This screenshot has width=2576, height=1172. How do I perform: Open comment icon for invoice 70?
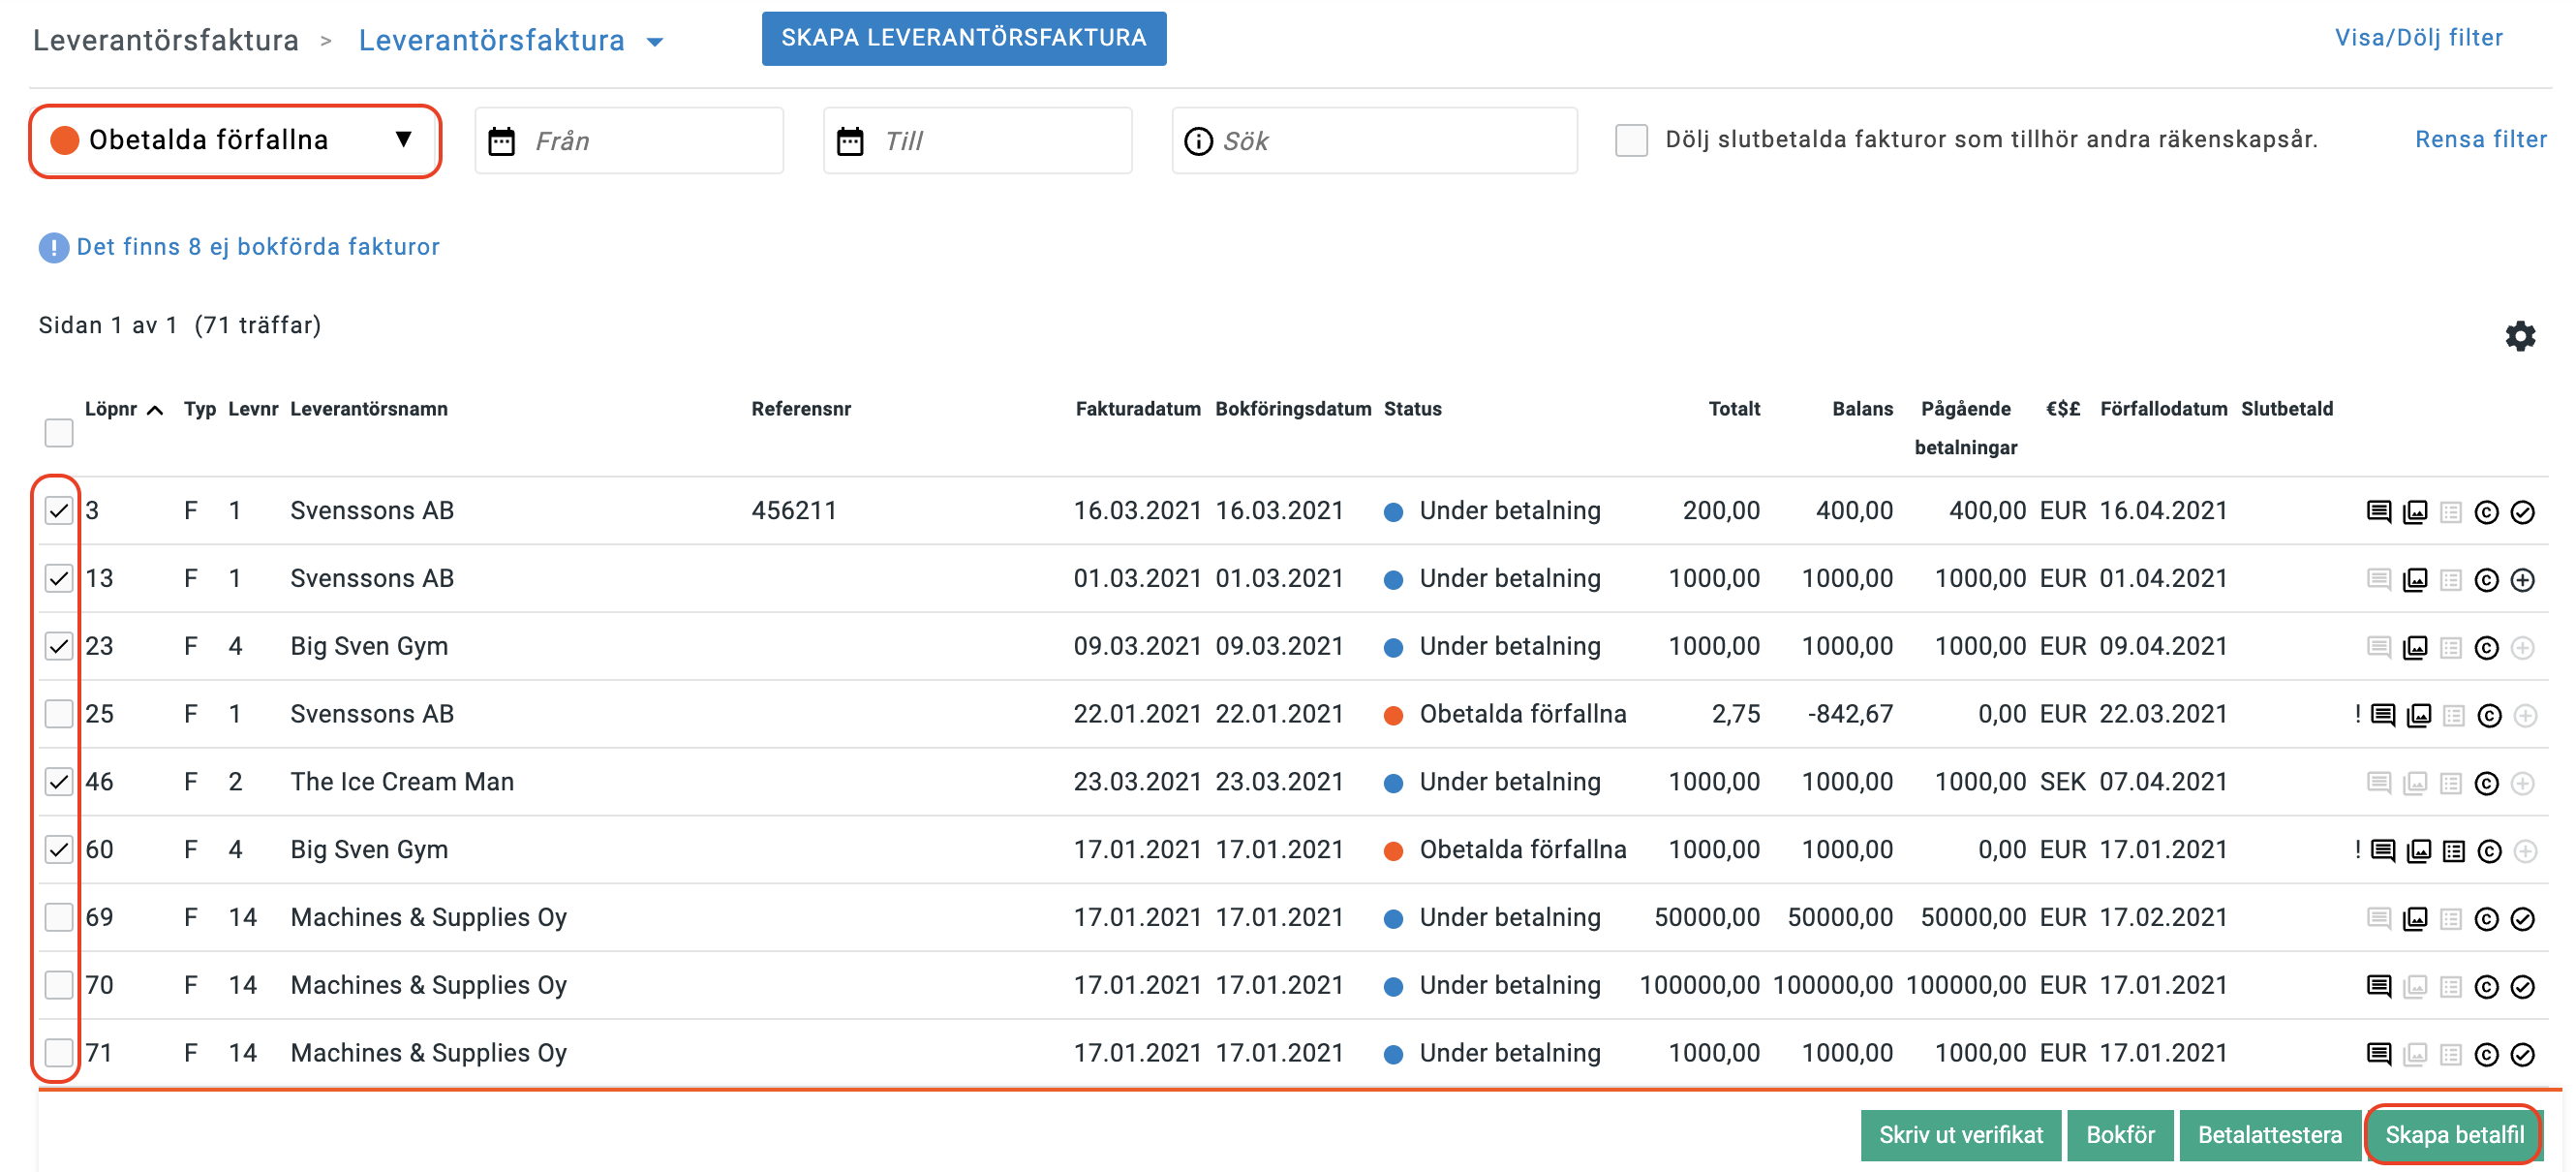(2379, 987)
